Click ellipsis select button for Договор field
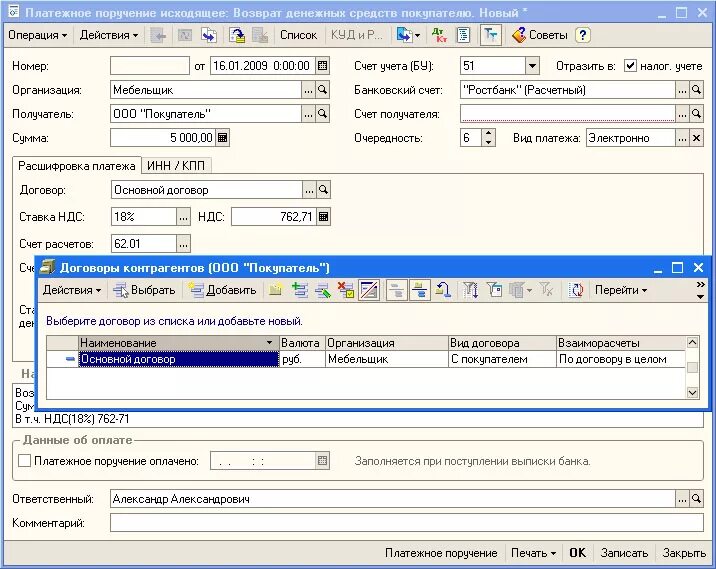 tap(309, 190)
